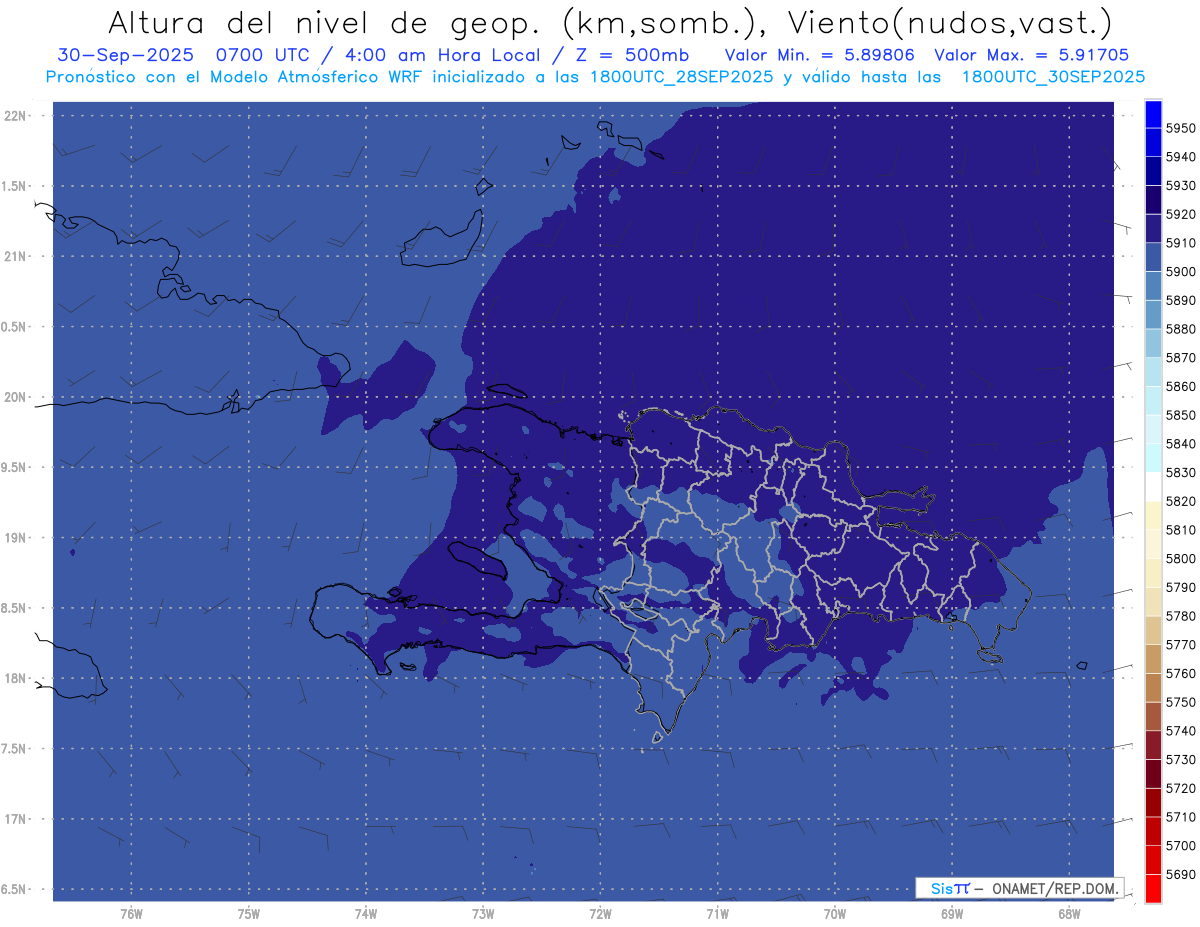Screen dimensions: 1200x927
Task: Click the legend value "5820"
Action: point(1180,501)
